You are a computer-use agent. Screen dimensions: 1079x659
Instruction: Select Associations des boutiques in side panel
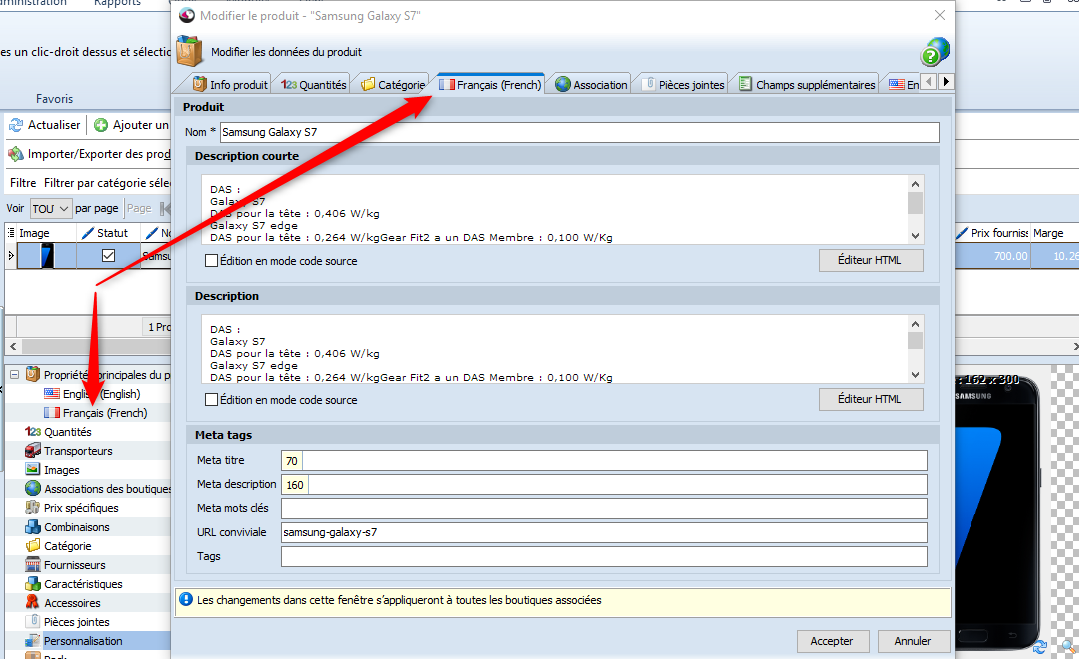(98, 489)
